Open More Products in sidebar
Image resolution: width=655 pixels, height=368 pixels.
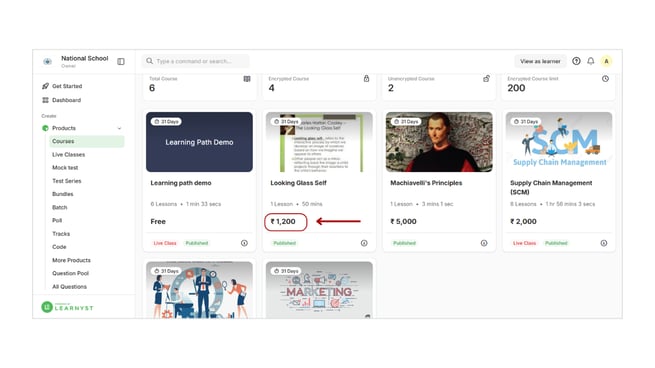(x=71, y=260)
